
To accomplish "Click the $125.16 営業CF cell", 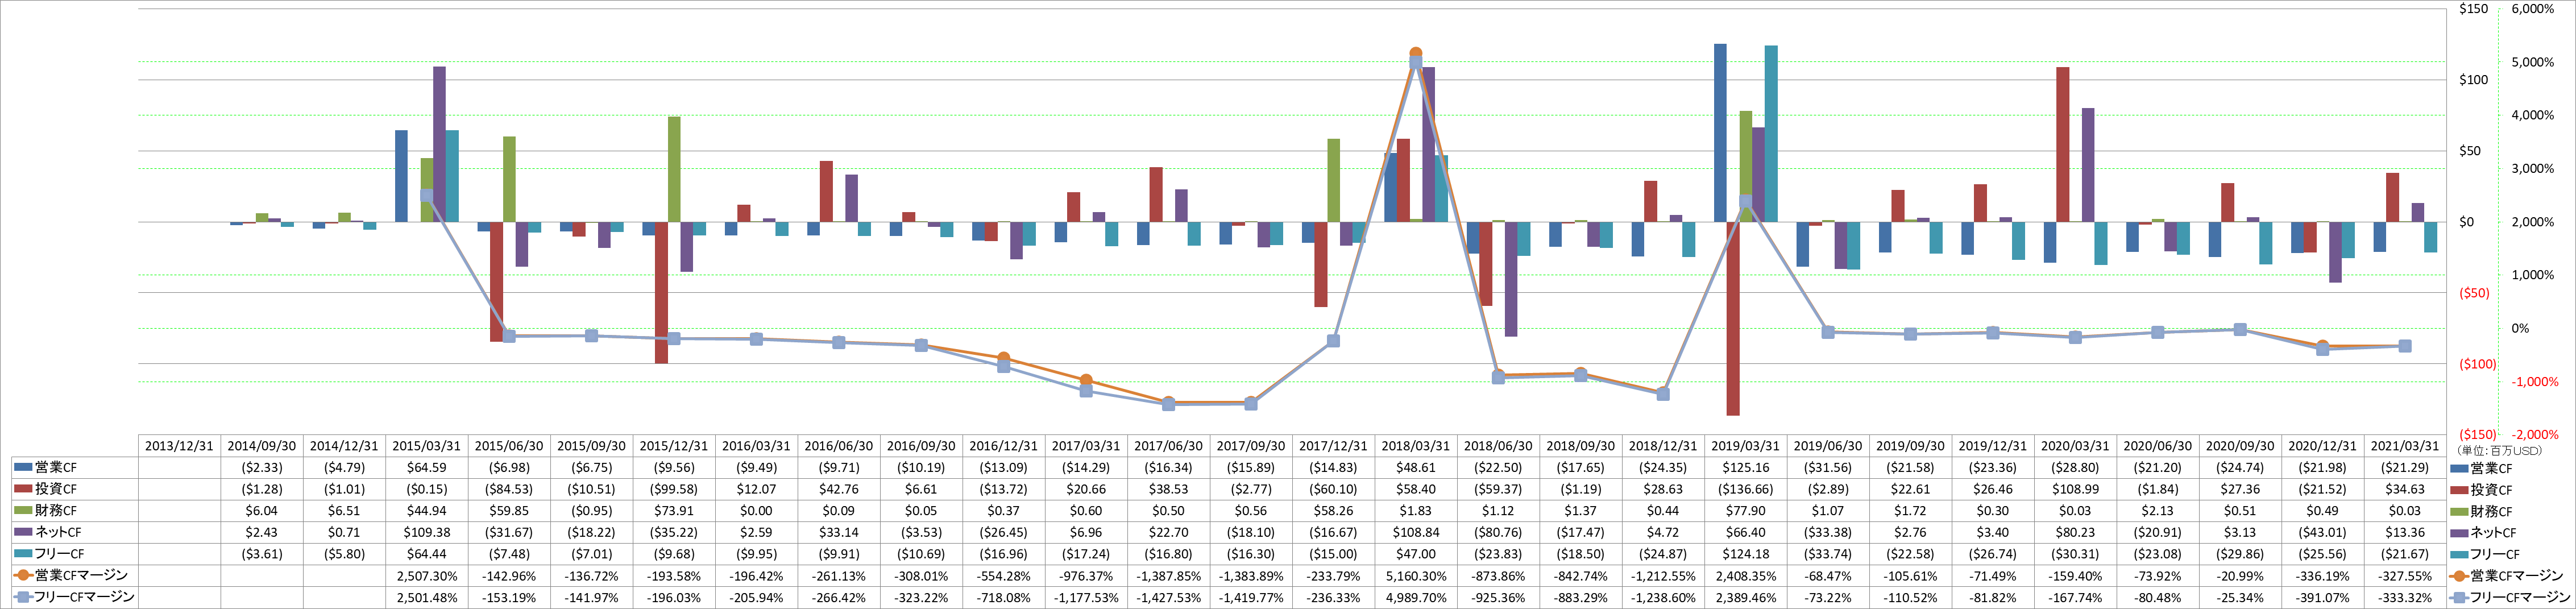I will 1746,468.
